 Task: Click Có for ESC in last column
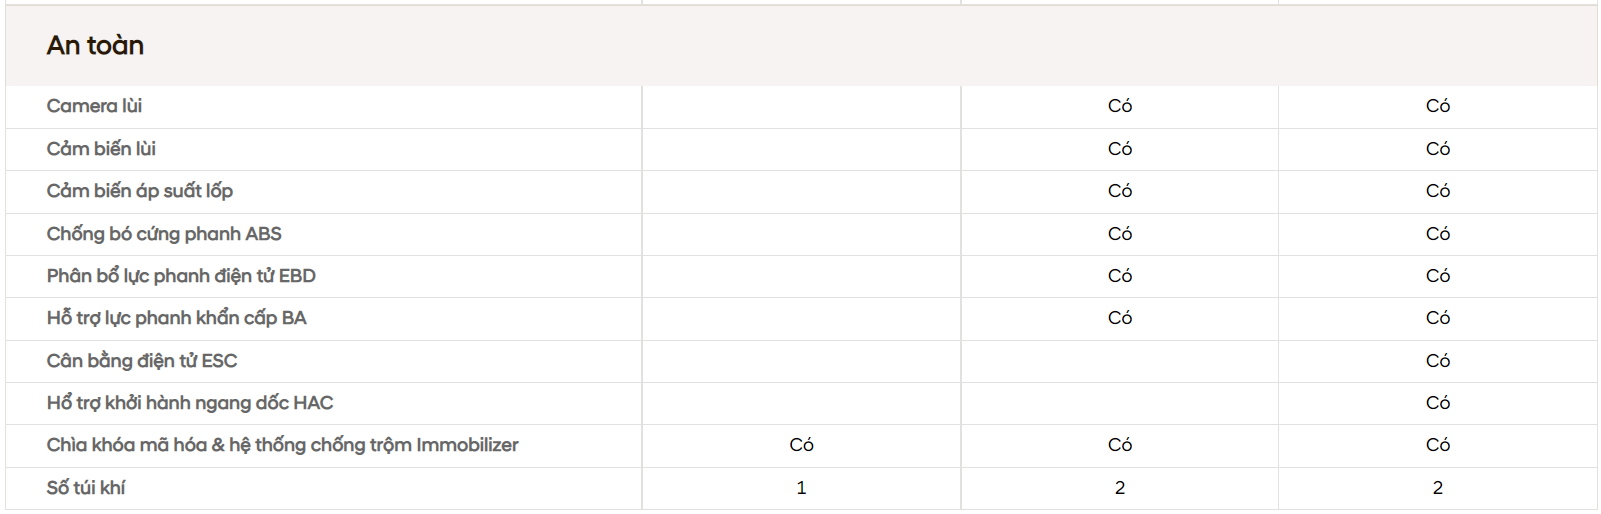pos(1438,361)
